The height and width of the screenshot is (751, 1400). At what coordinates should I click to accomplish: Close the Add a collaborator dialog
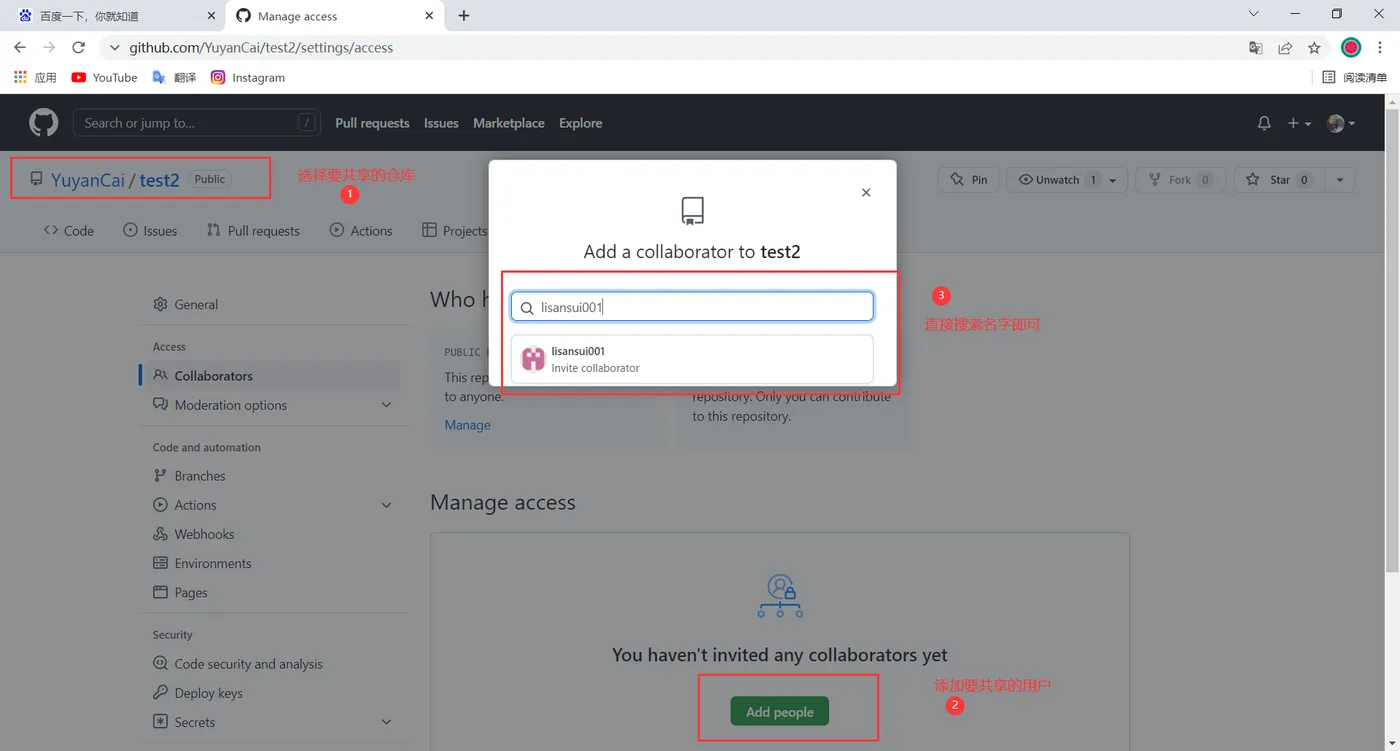(x=866, y=192)
